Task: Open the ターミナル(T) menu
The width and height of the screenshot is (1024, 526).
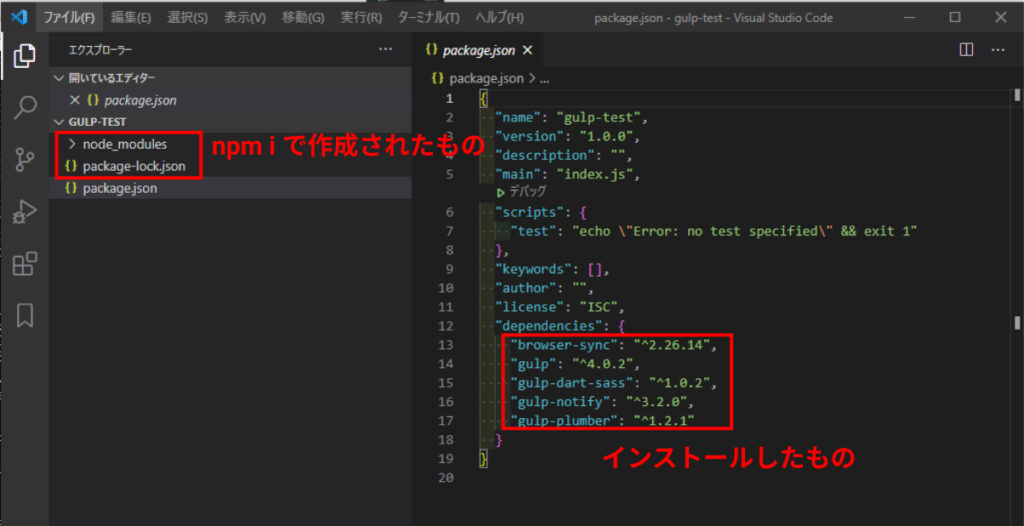Action: 428,18
